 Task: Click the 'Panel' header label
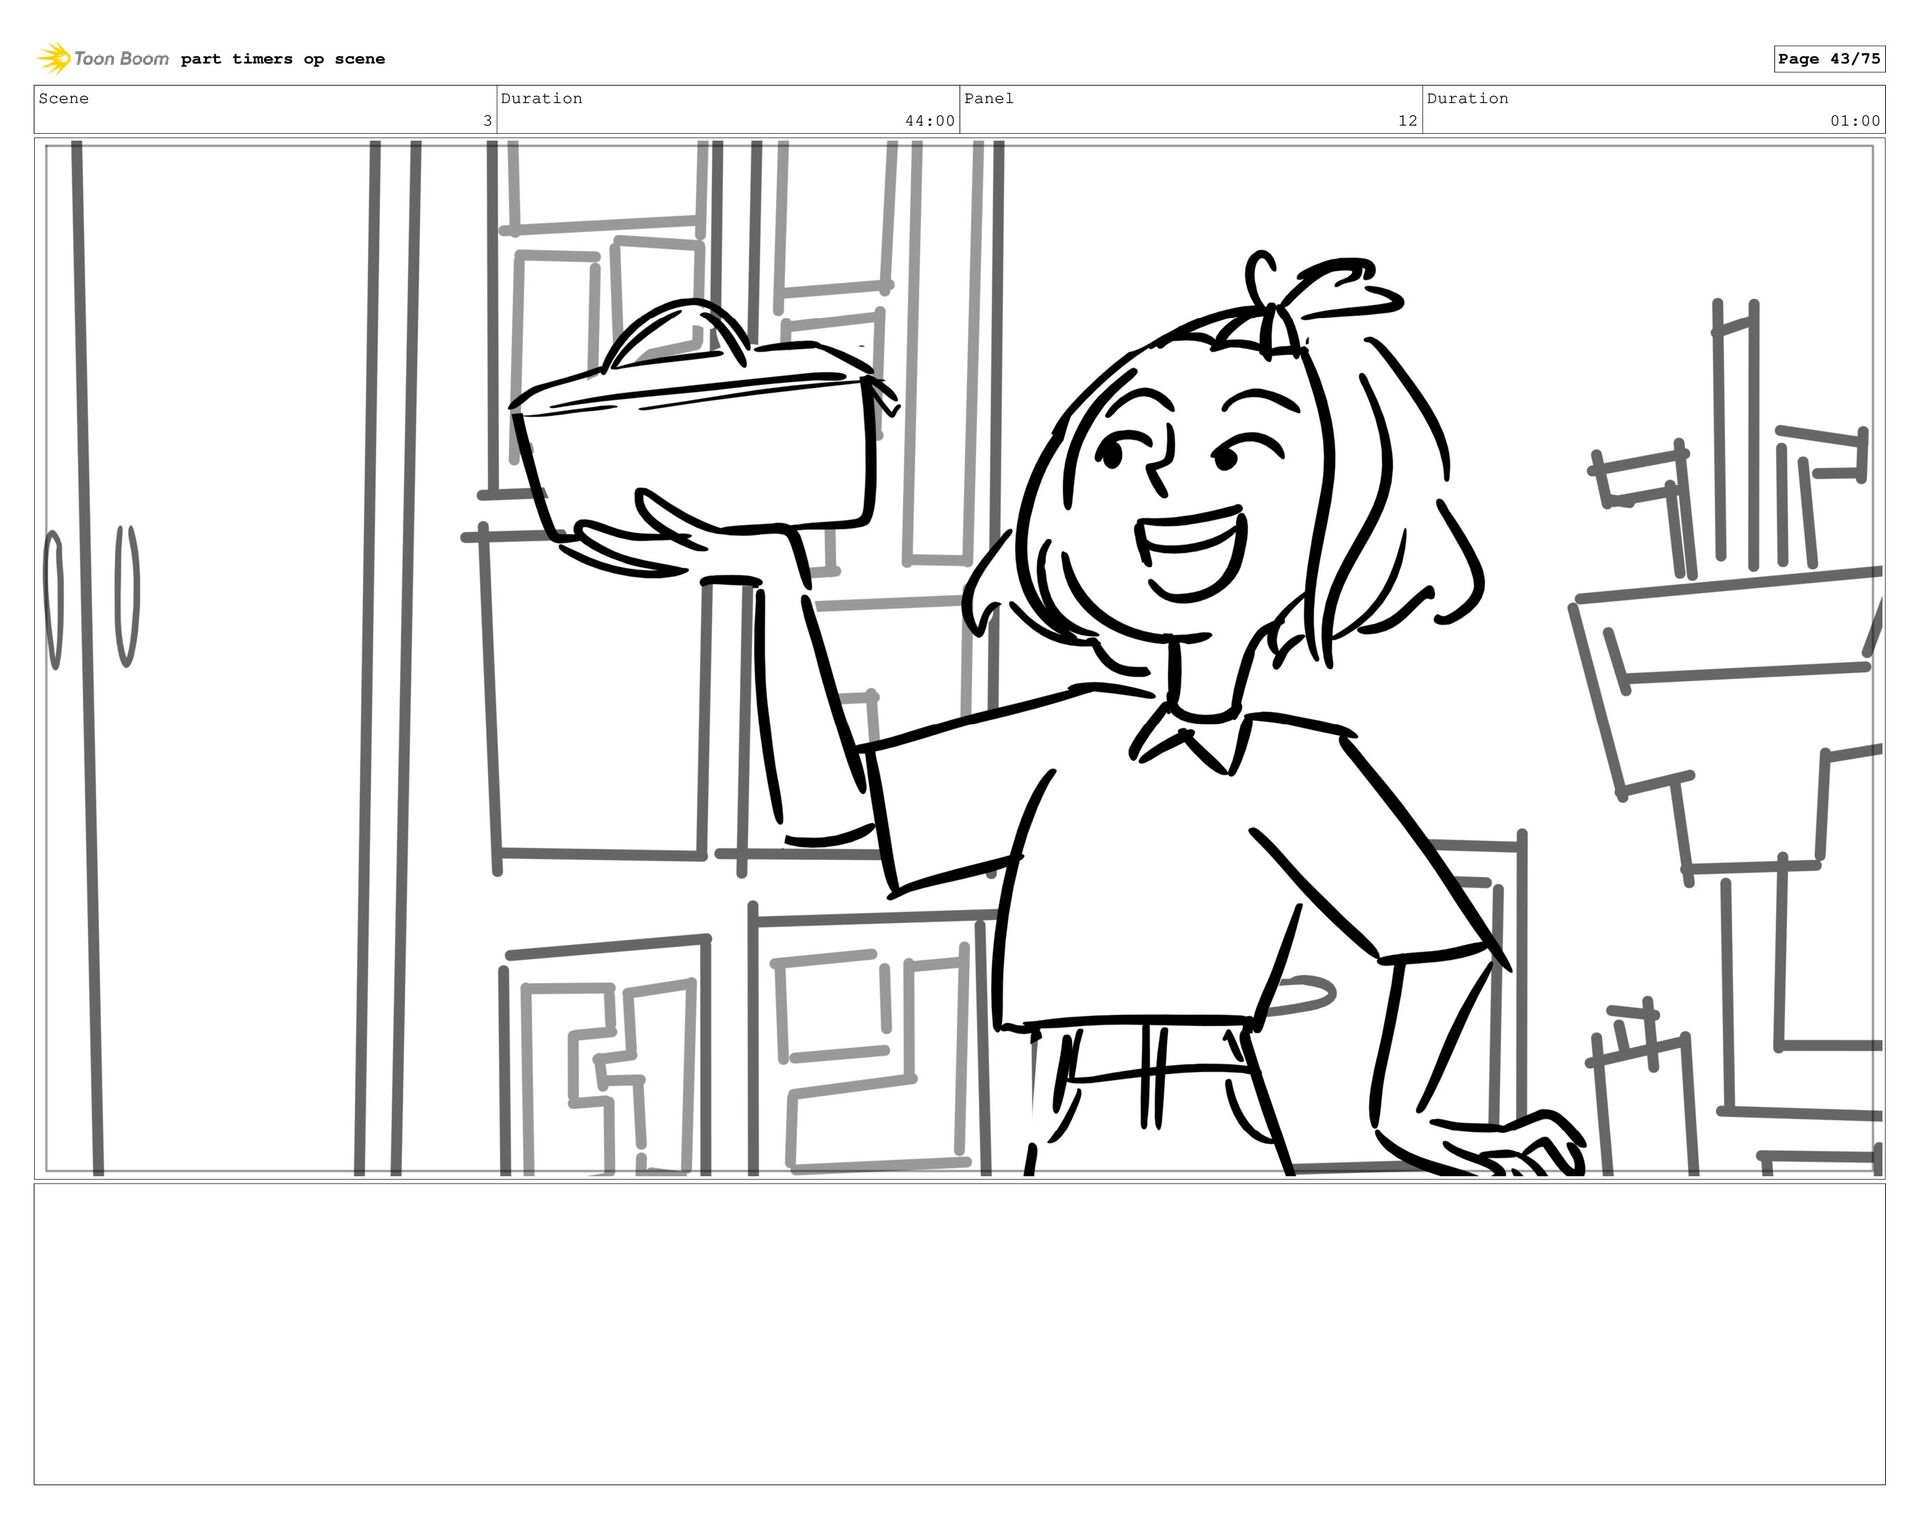tap(989, 98)
